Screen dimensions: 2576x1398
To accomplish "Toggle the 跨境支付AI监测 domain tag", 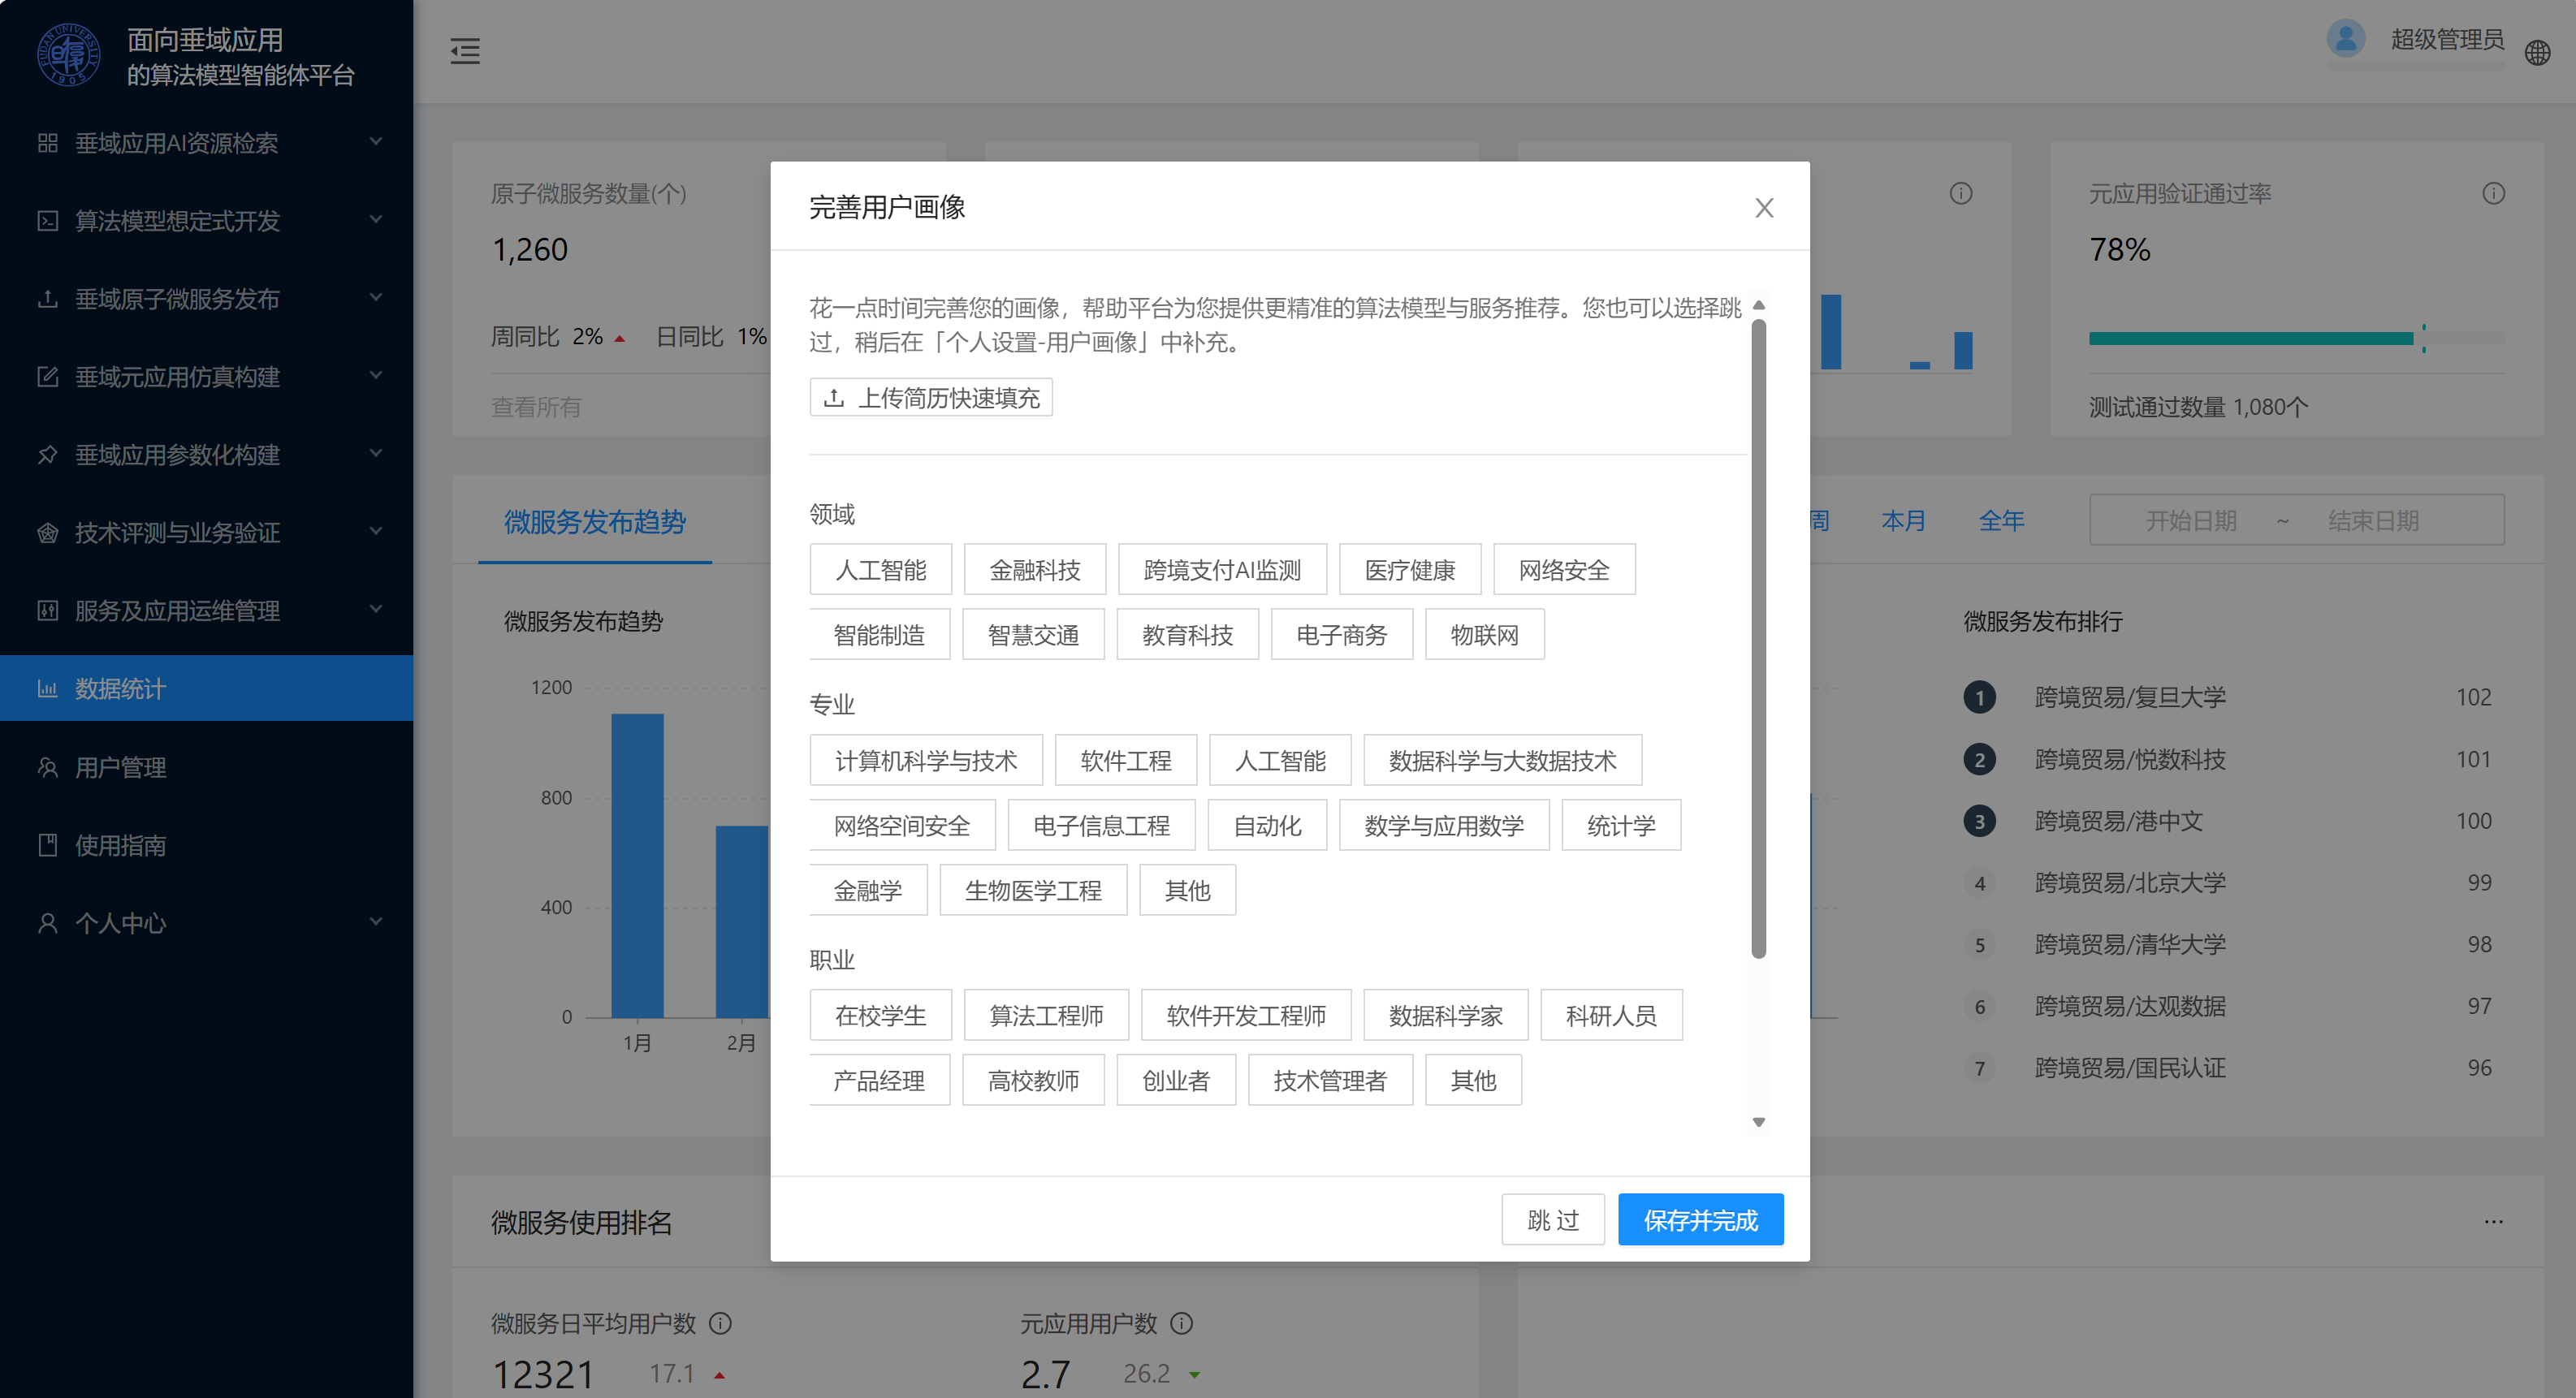I will point(1222,570).
